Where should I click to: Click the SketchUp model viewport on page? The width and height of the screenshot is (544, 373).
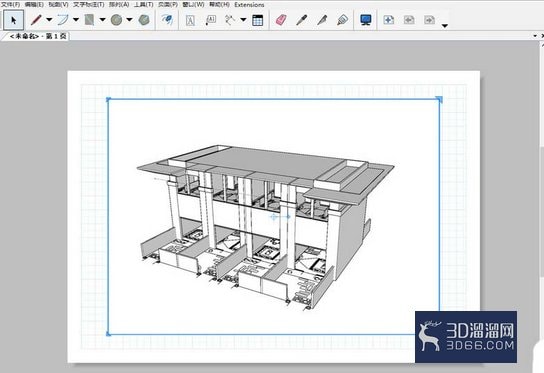[x=274, y=217]
